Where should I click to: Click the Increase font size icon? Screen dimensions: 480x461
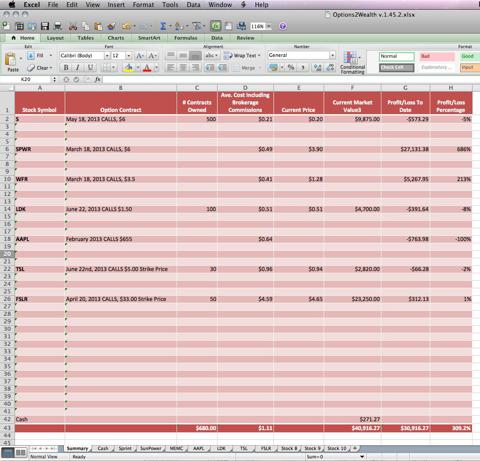(x=140, y=56)
